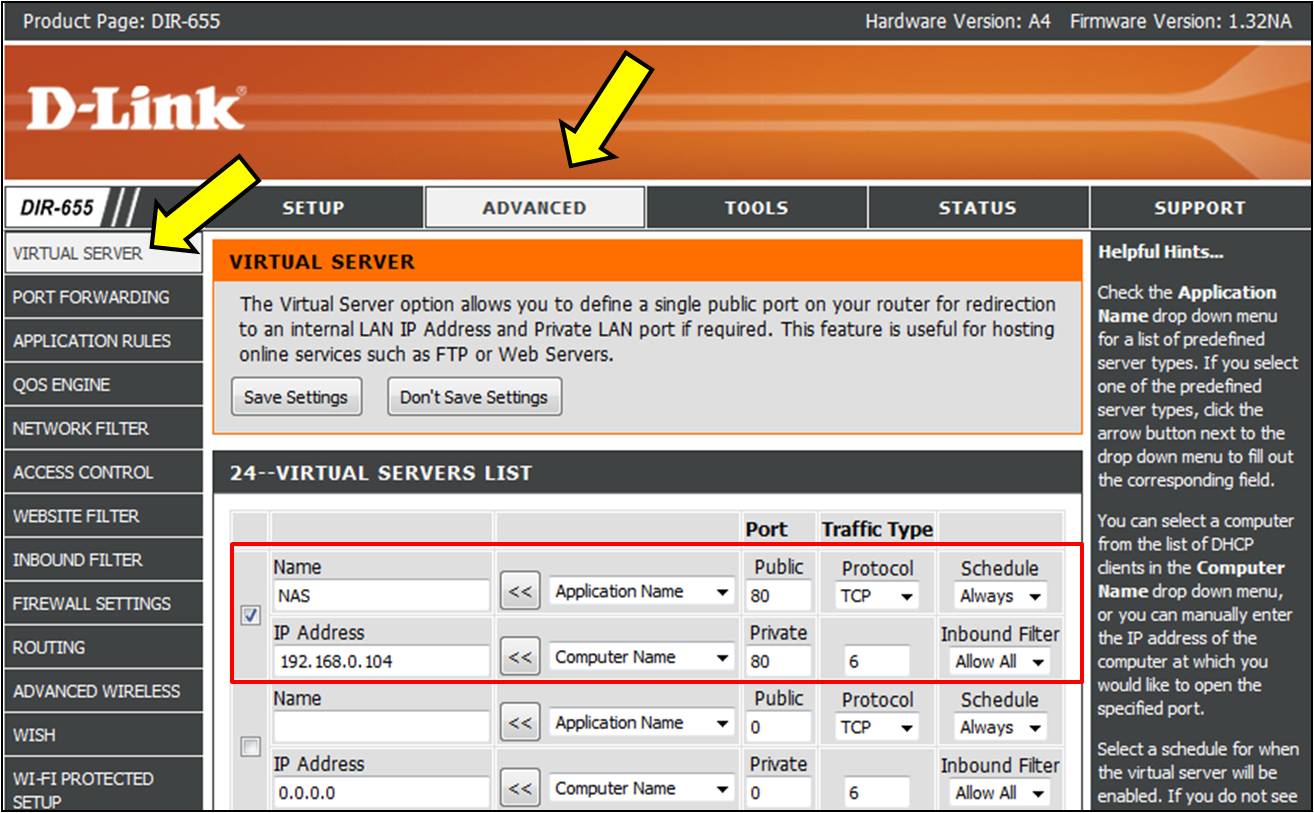1314x813 pixels.
Task: Click Firmware Version: 1.32NA text
Action: 1180,20
